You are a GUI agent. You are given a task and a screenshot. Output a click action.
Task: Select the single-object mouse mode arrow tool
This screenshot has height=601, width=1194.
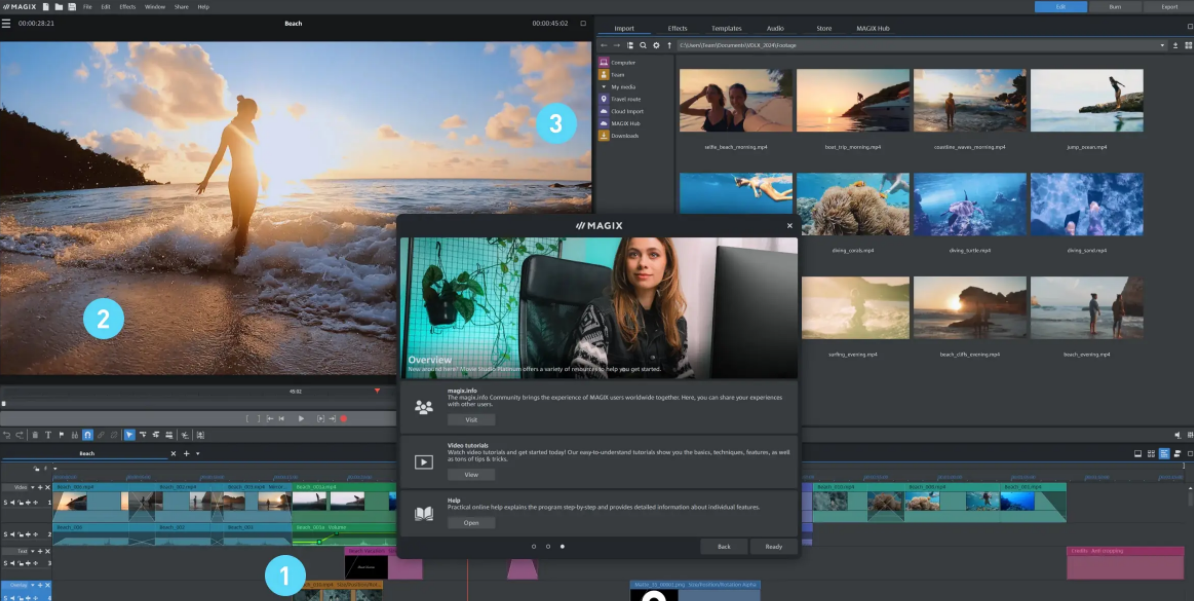(x=129, y=435)
